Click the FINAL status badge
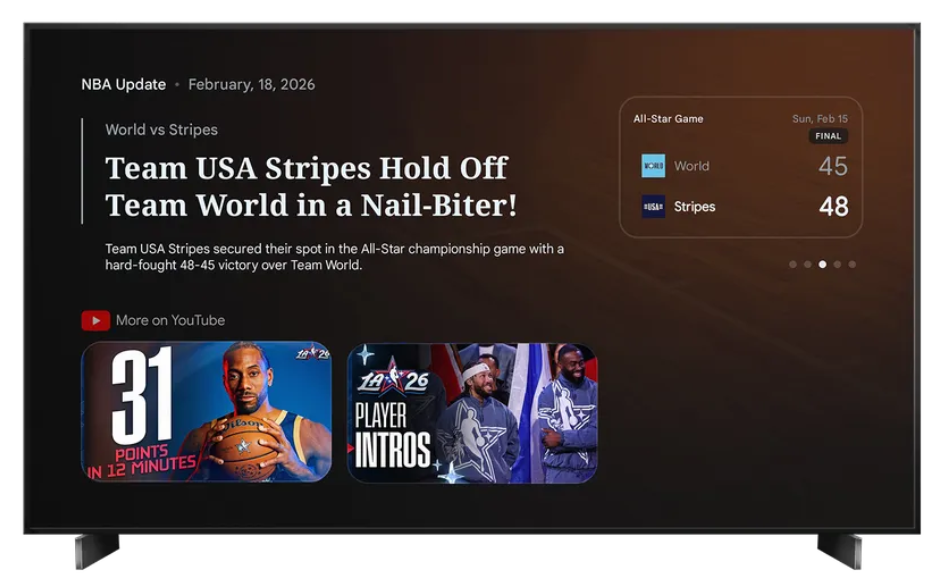This screenshot has height=585, width=937. 828,136
